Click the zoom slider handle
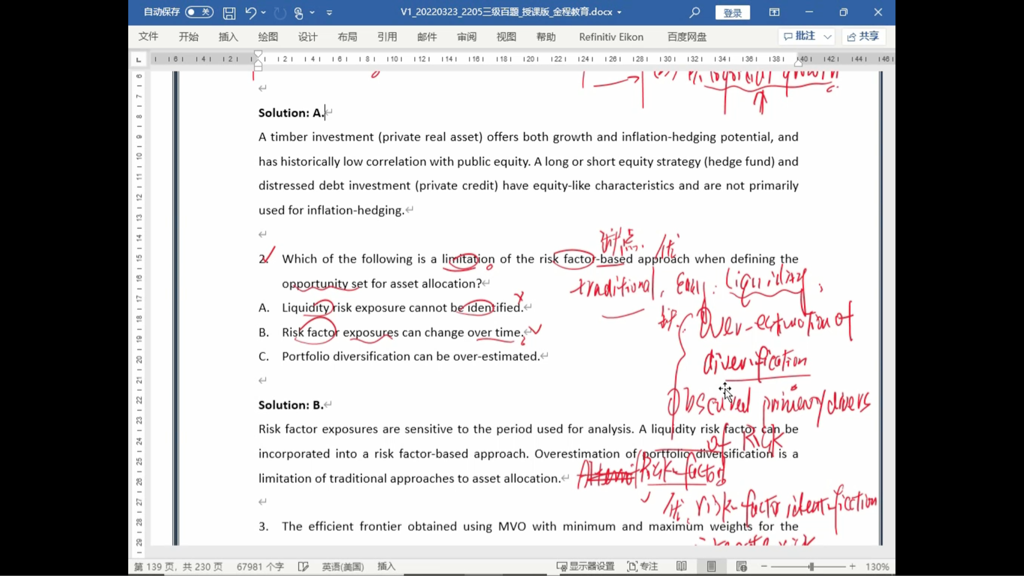The image size is (1024, 576). (x=811, y=566)
